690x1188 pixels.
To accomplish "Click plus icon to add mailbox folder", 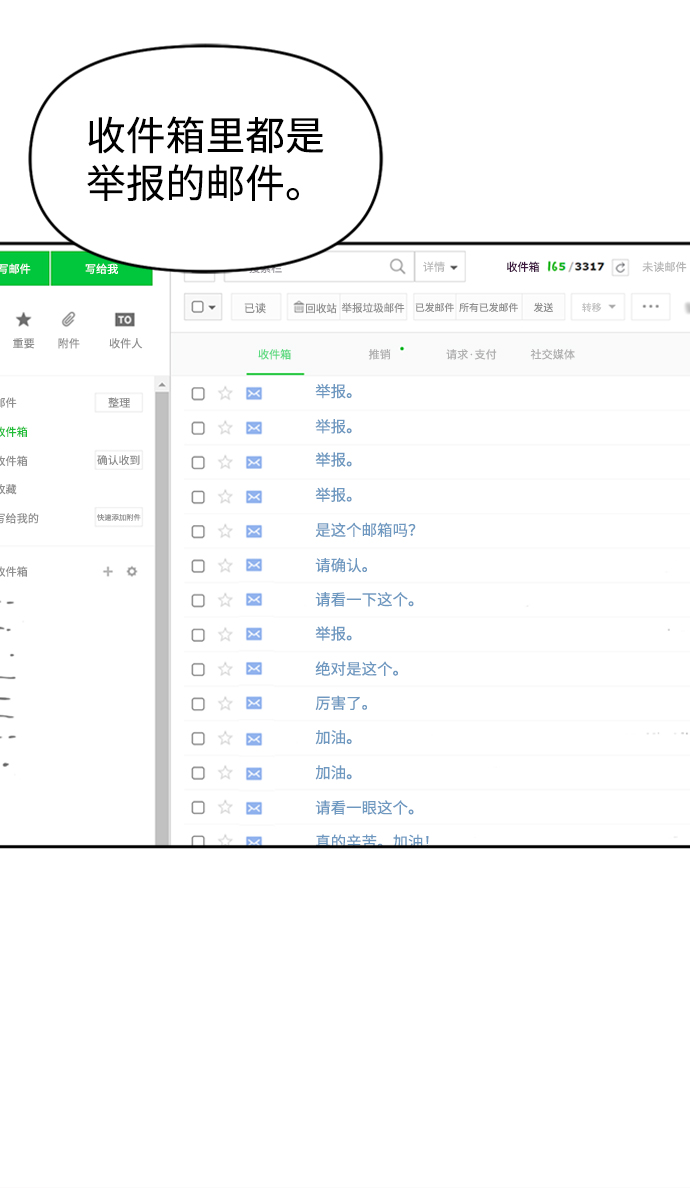I will click(108, 572).
